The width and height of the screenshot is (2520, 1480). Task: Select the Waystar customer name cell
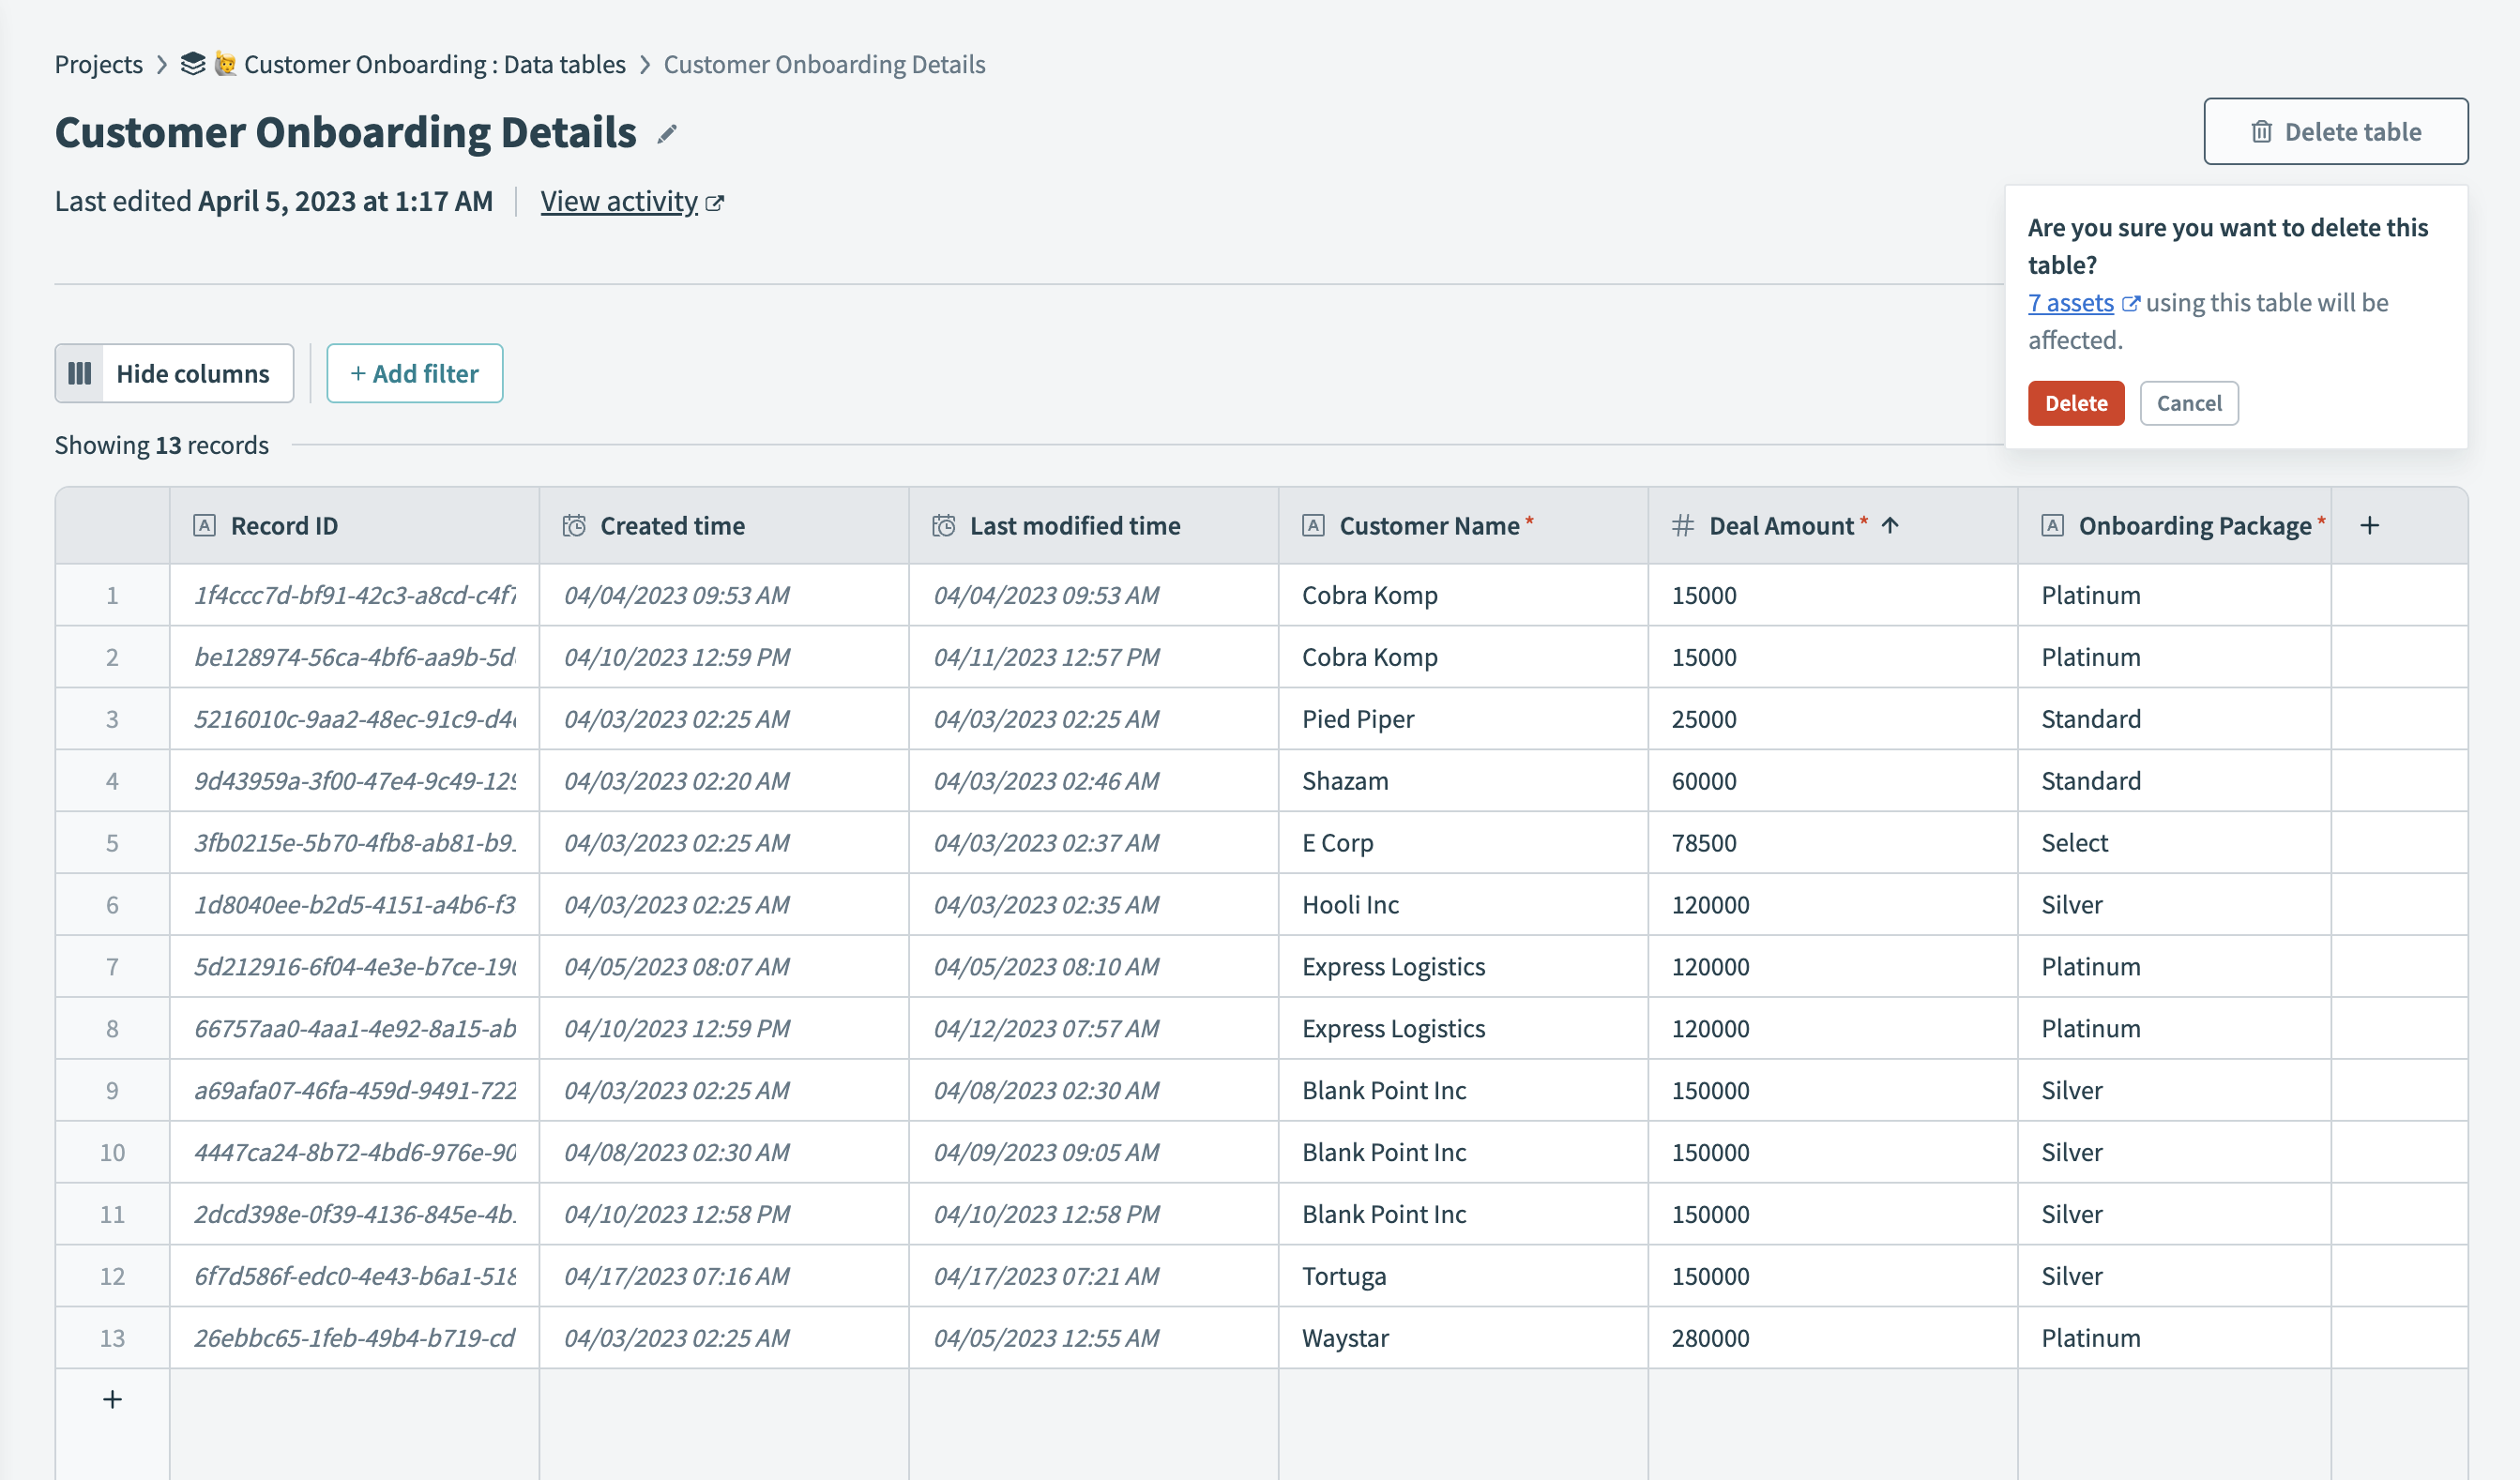tap(1344, 1337)
